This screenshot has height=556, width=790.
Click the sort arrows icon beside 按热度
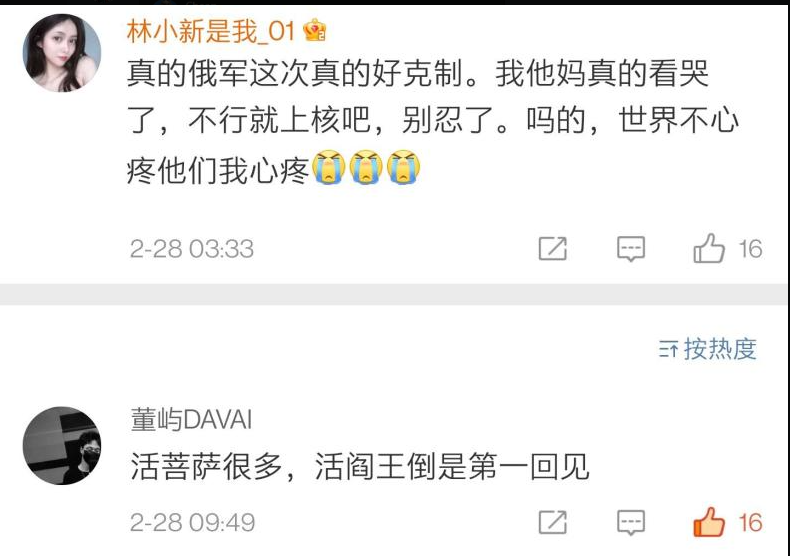668,349
